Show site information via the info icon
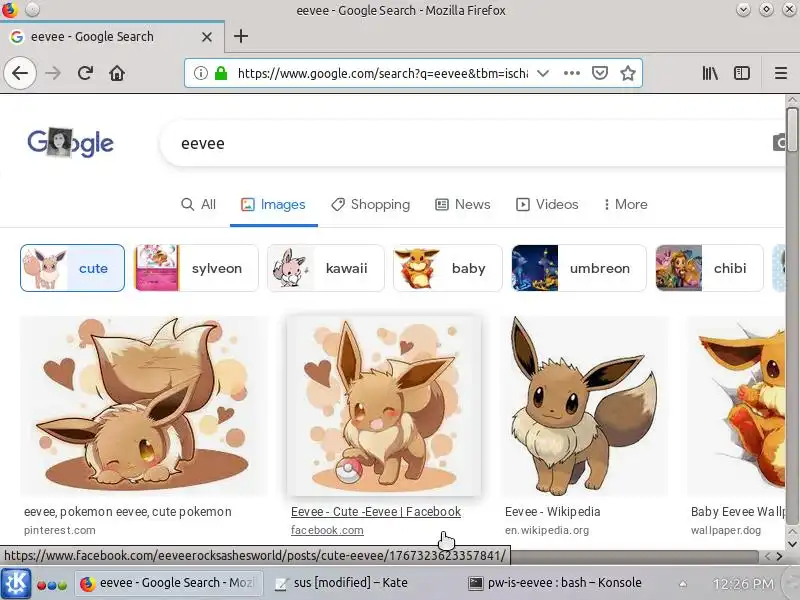The height and width of the screenshot is (600, 800). (201, 73)
